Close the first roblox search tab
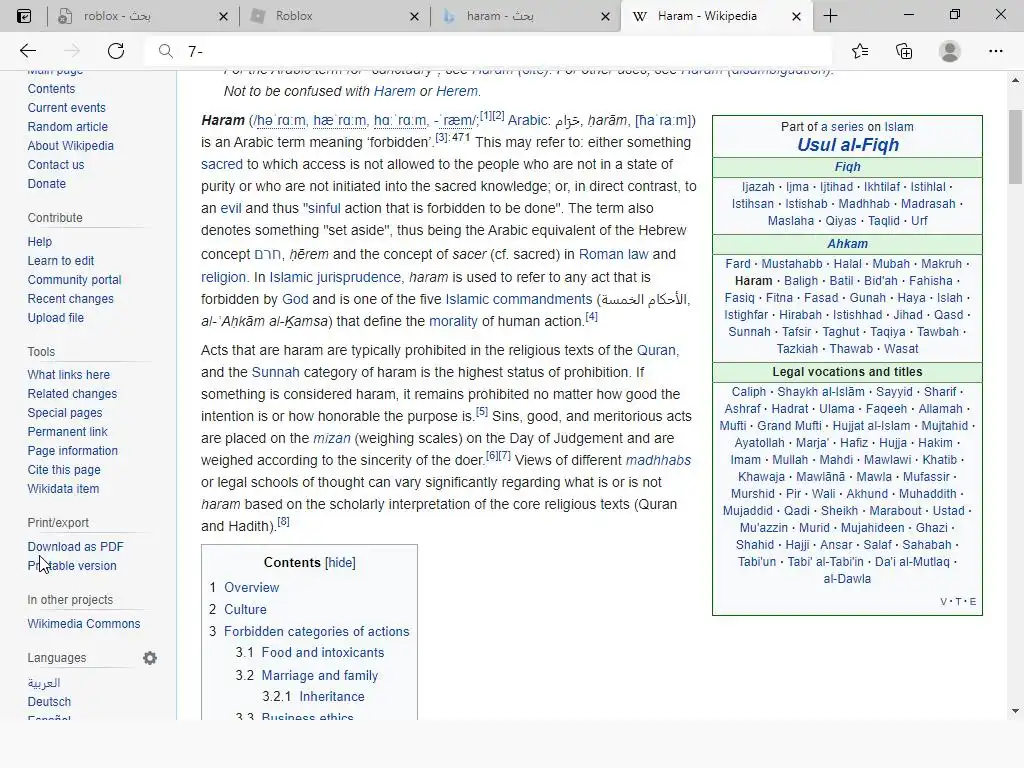 pyautogui.click(x=223, y=16)
